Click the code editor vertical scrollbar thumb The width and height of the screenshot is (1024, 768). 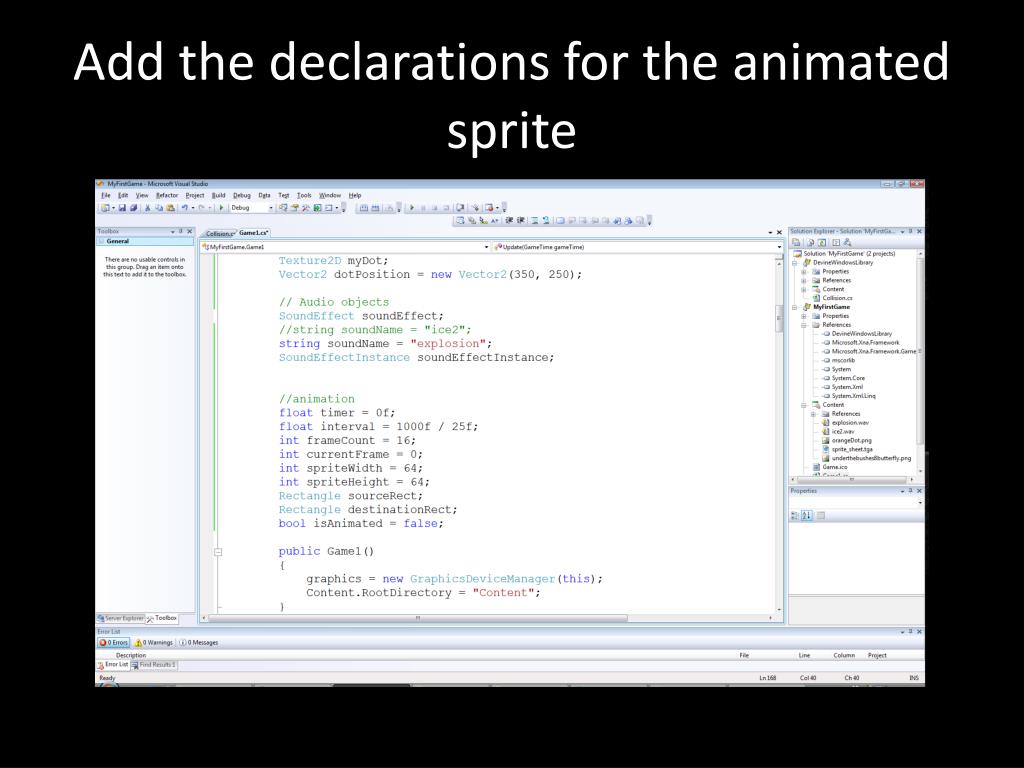778,319
